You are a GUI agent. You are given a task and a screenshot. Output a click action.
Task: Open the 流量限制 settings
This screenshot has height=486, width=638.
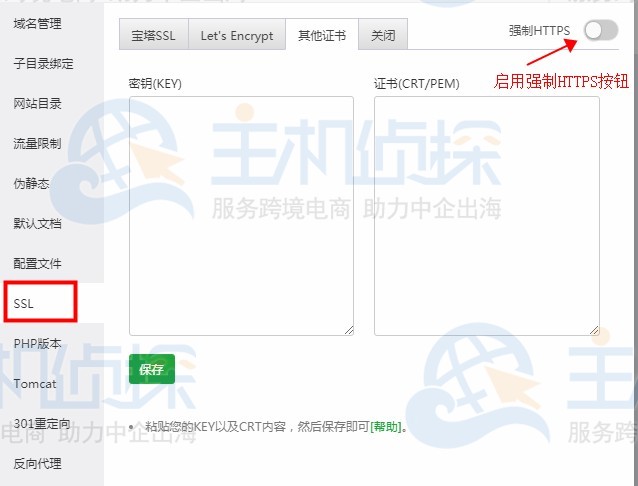[37, 144]
